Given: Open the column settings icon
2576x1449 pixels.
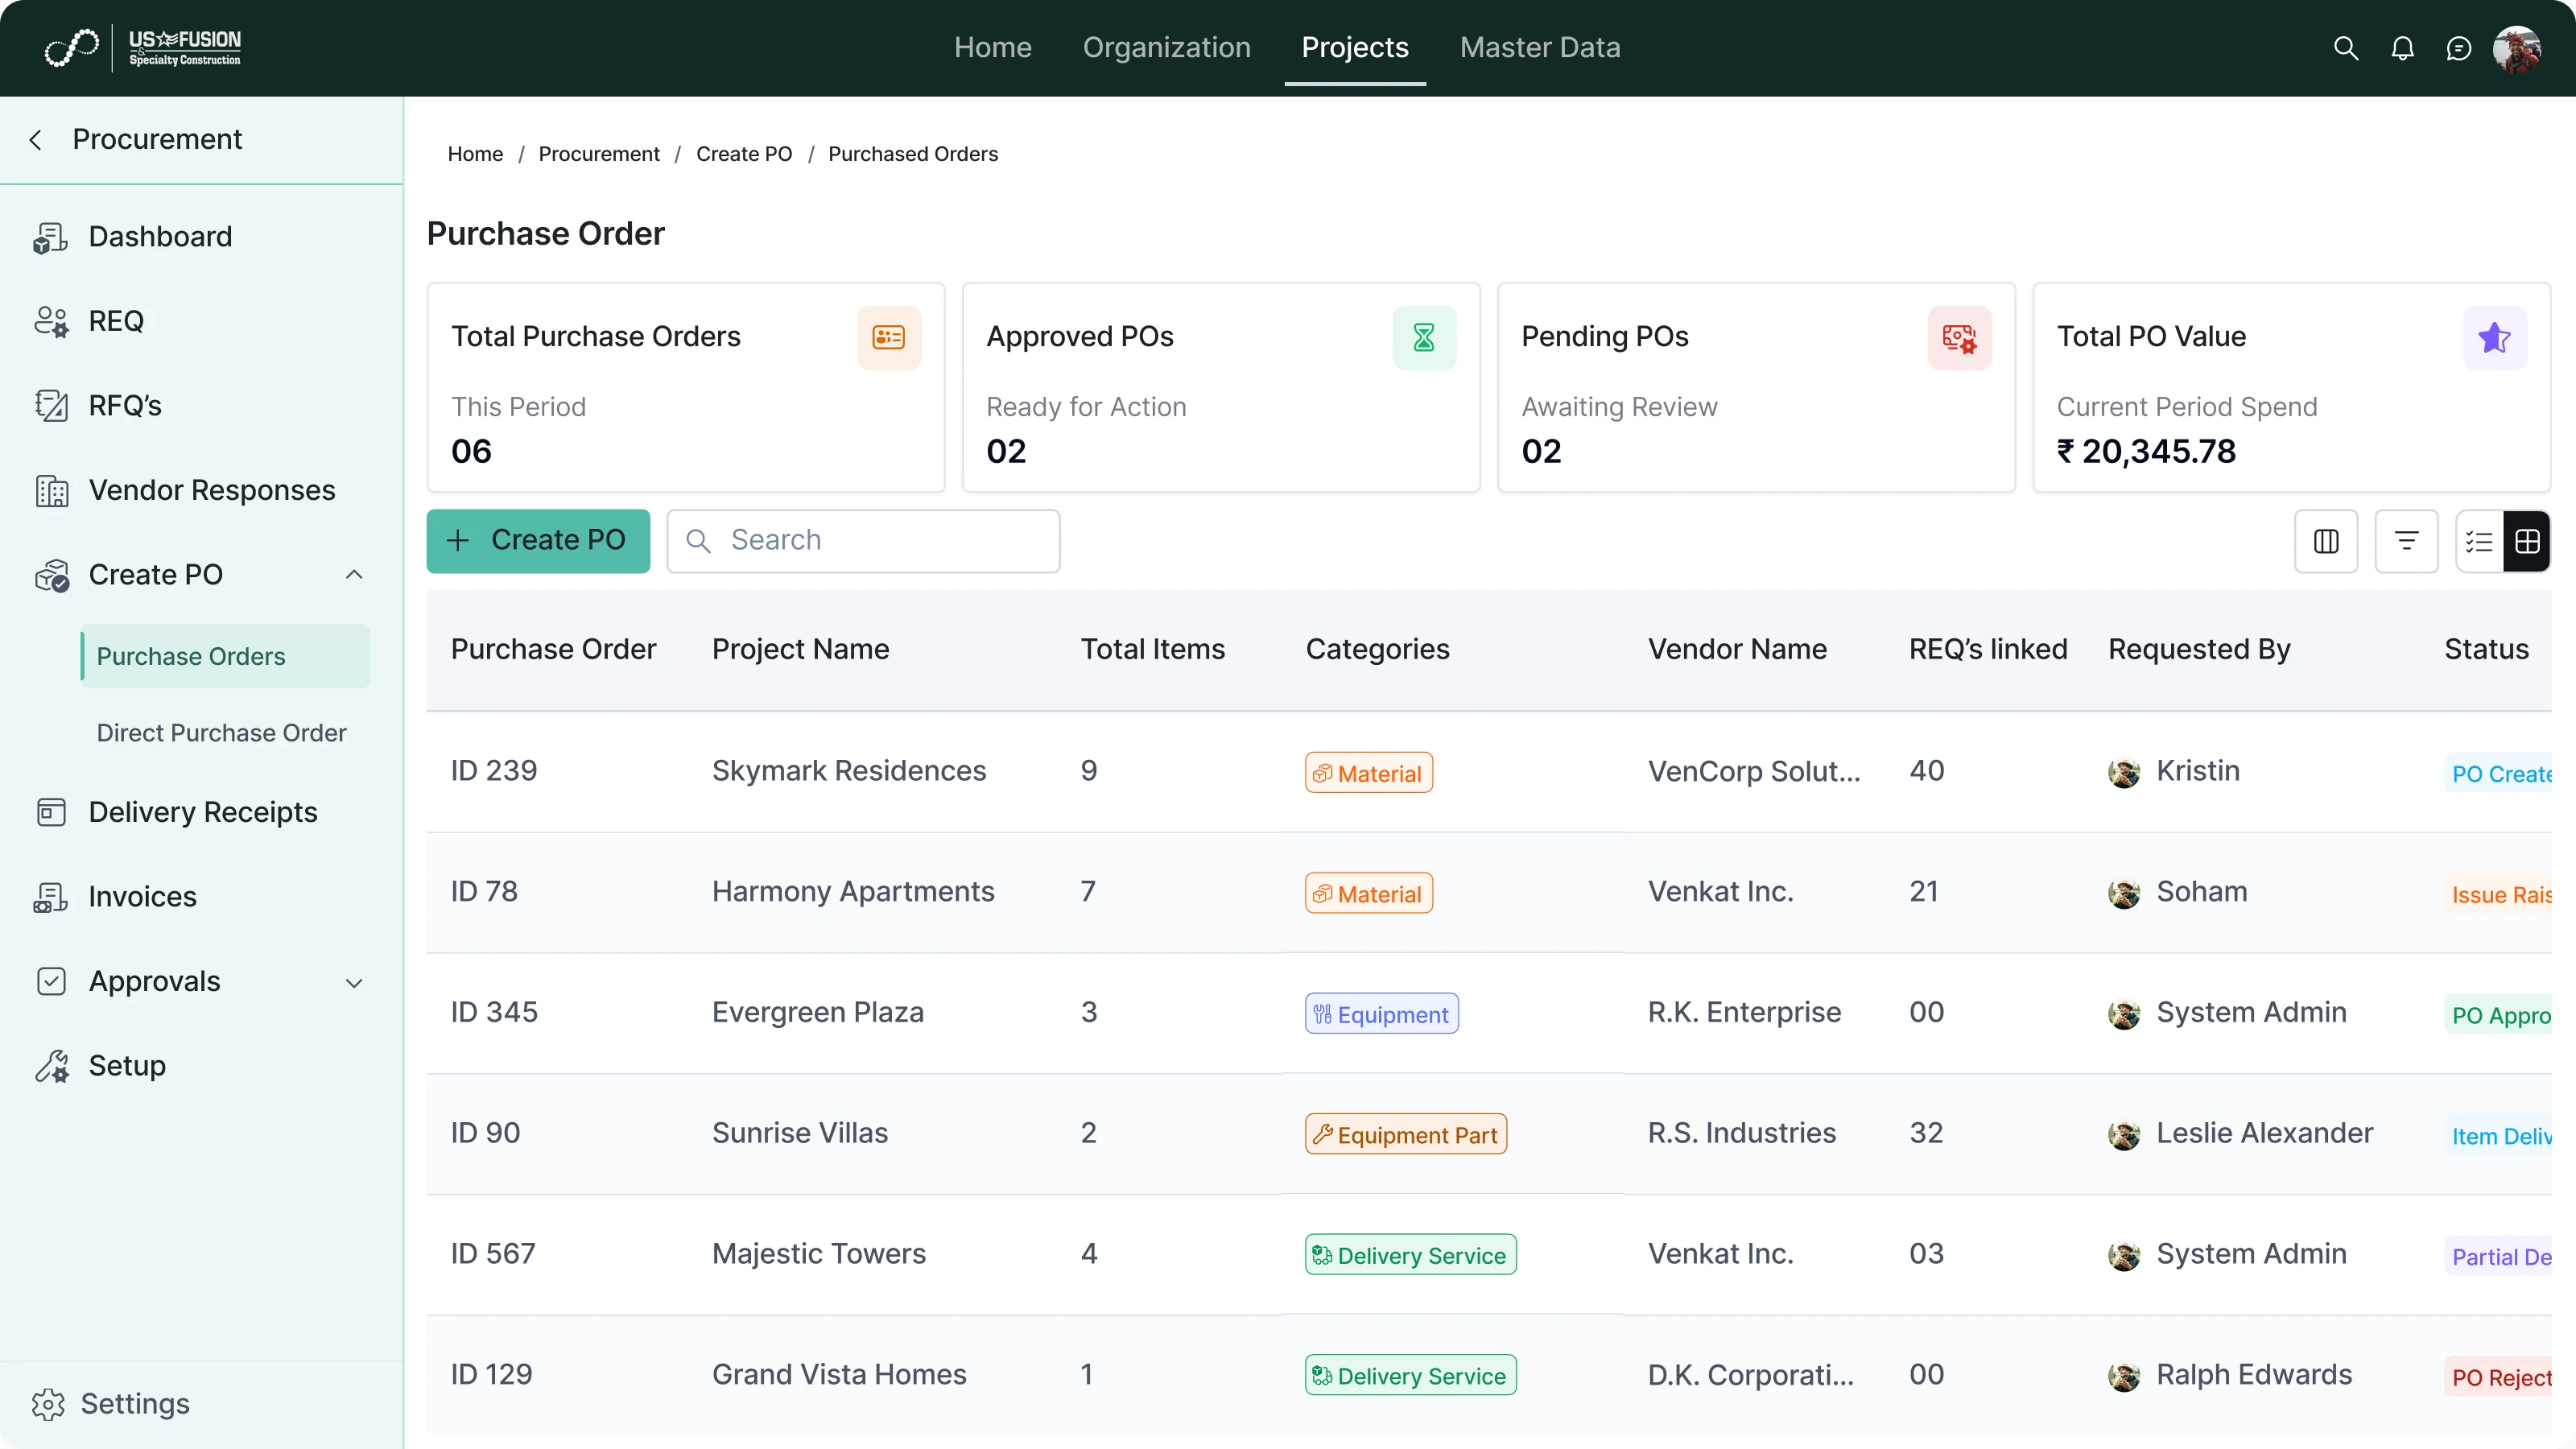Looking at the screenshot, I should (x=2326, y=541).
